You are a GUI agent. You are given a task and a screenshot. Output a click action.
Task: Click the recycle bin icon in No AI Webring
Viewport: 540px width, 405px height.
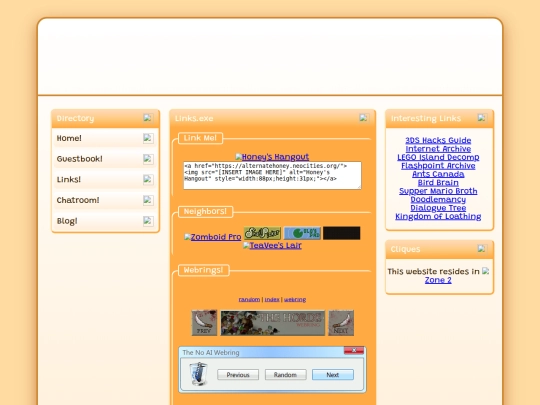coord(199,374)
